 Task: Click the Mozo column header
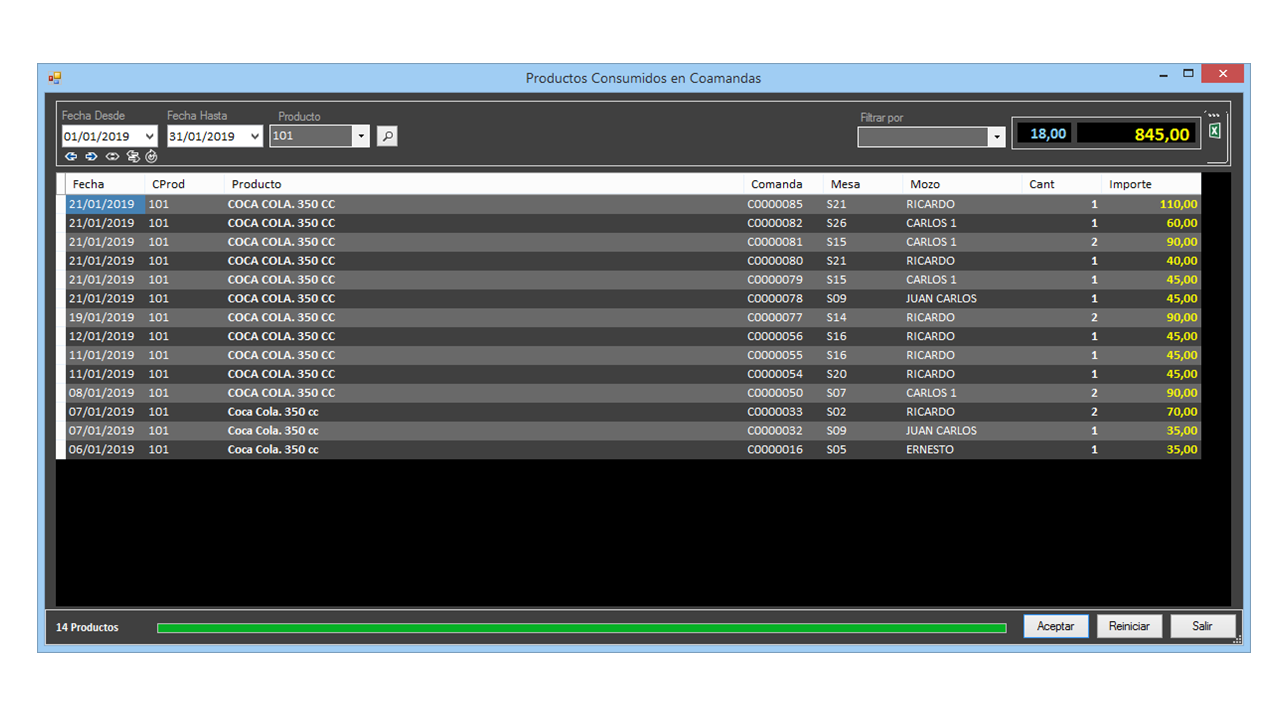tap(925, 184)
